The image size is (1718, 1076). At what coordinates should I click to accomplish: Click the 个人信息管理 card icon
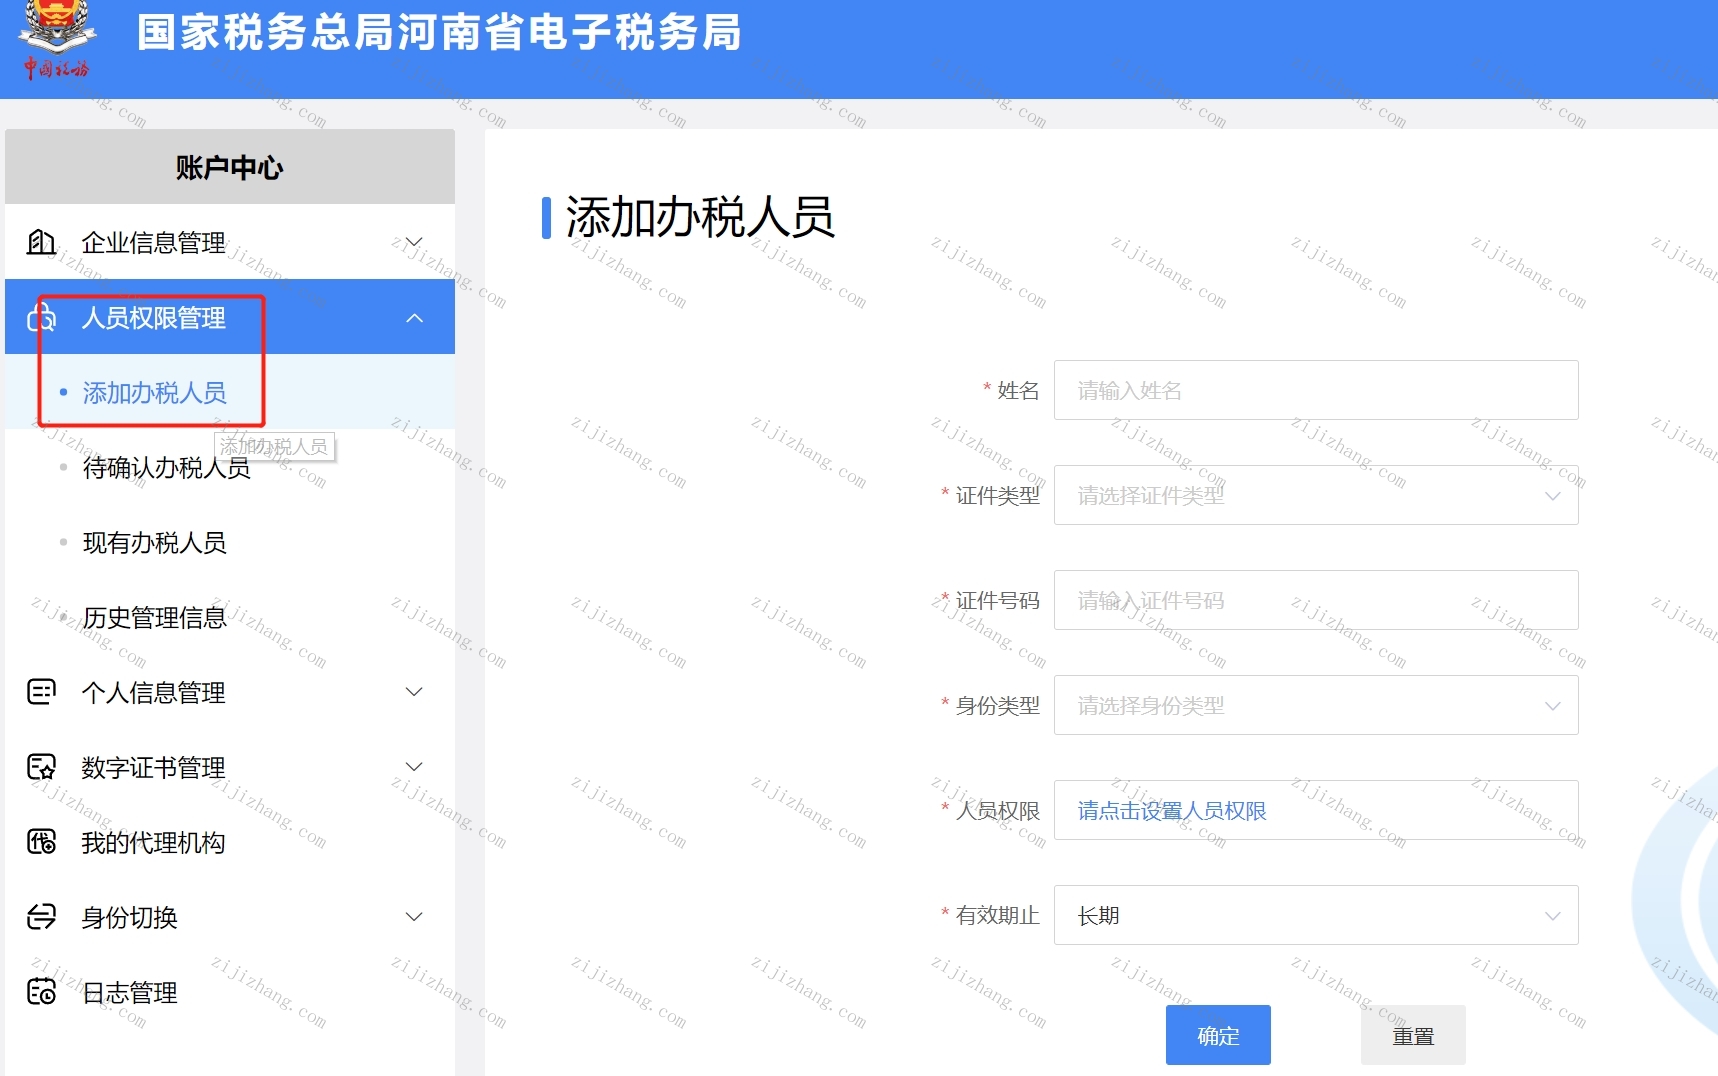(x=41, y=692)
